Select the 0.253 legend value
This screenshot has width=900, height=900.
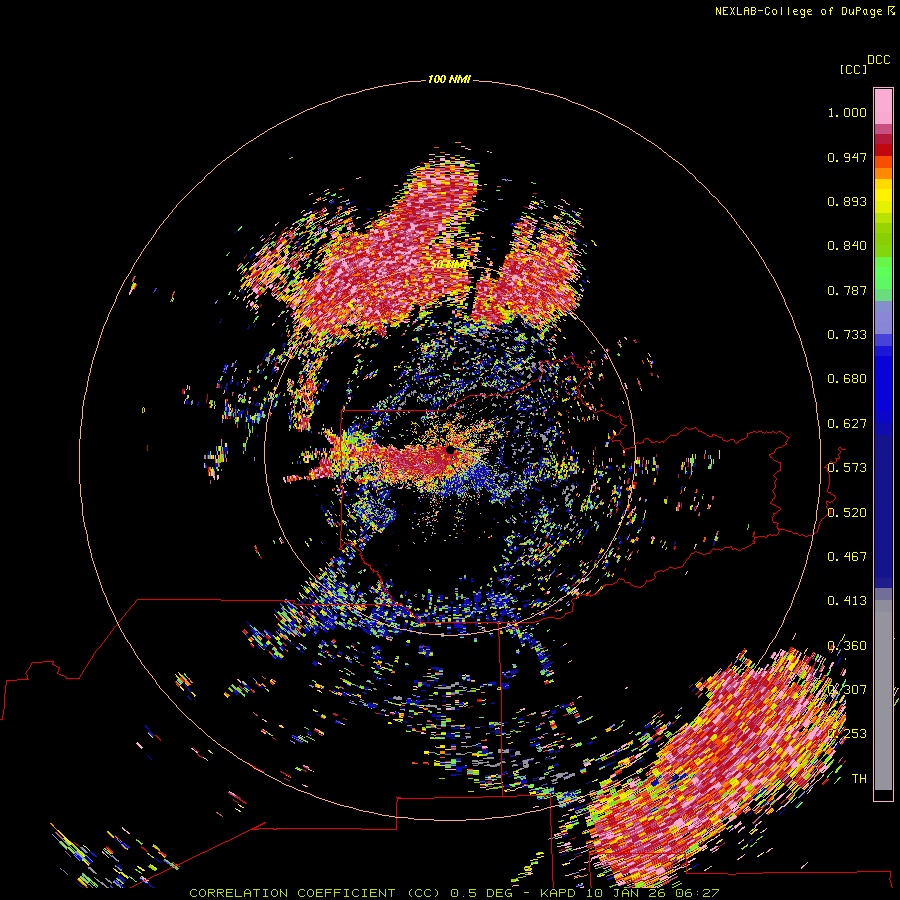click(x=847, y=734)
